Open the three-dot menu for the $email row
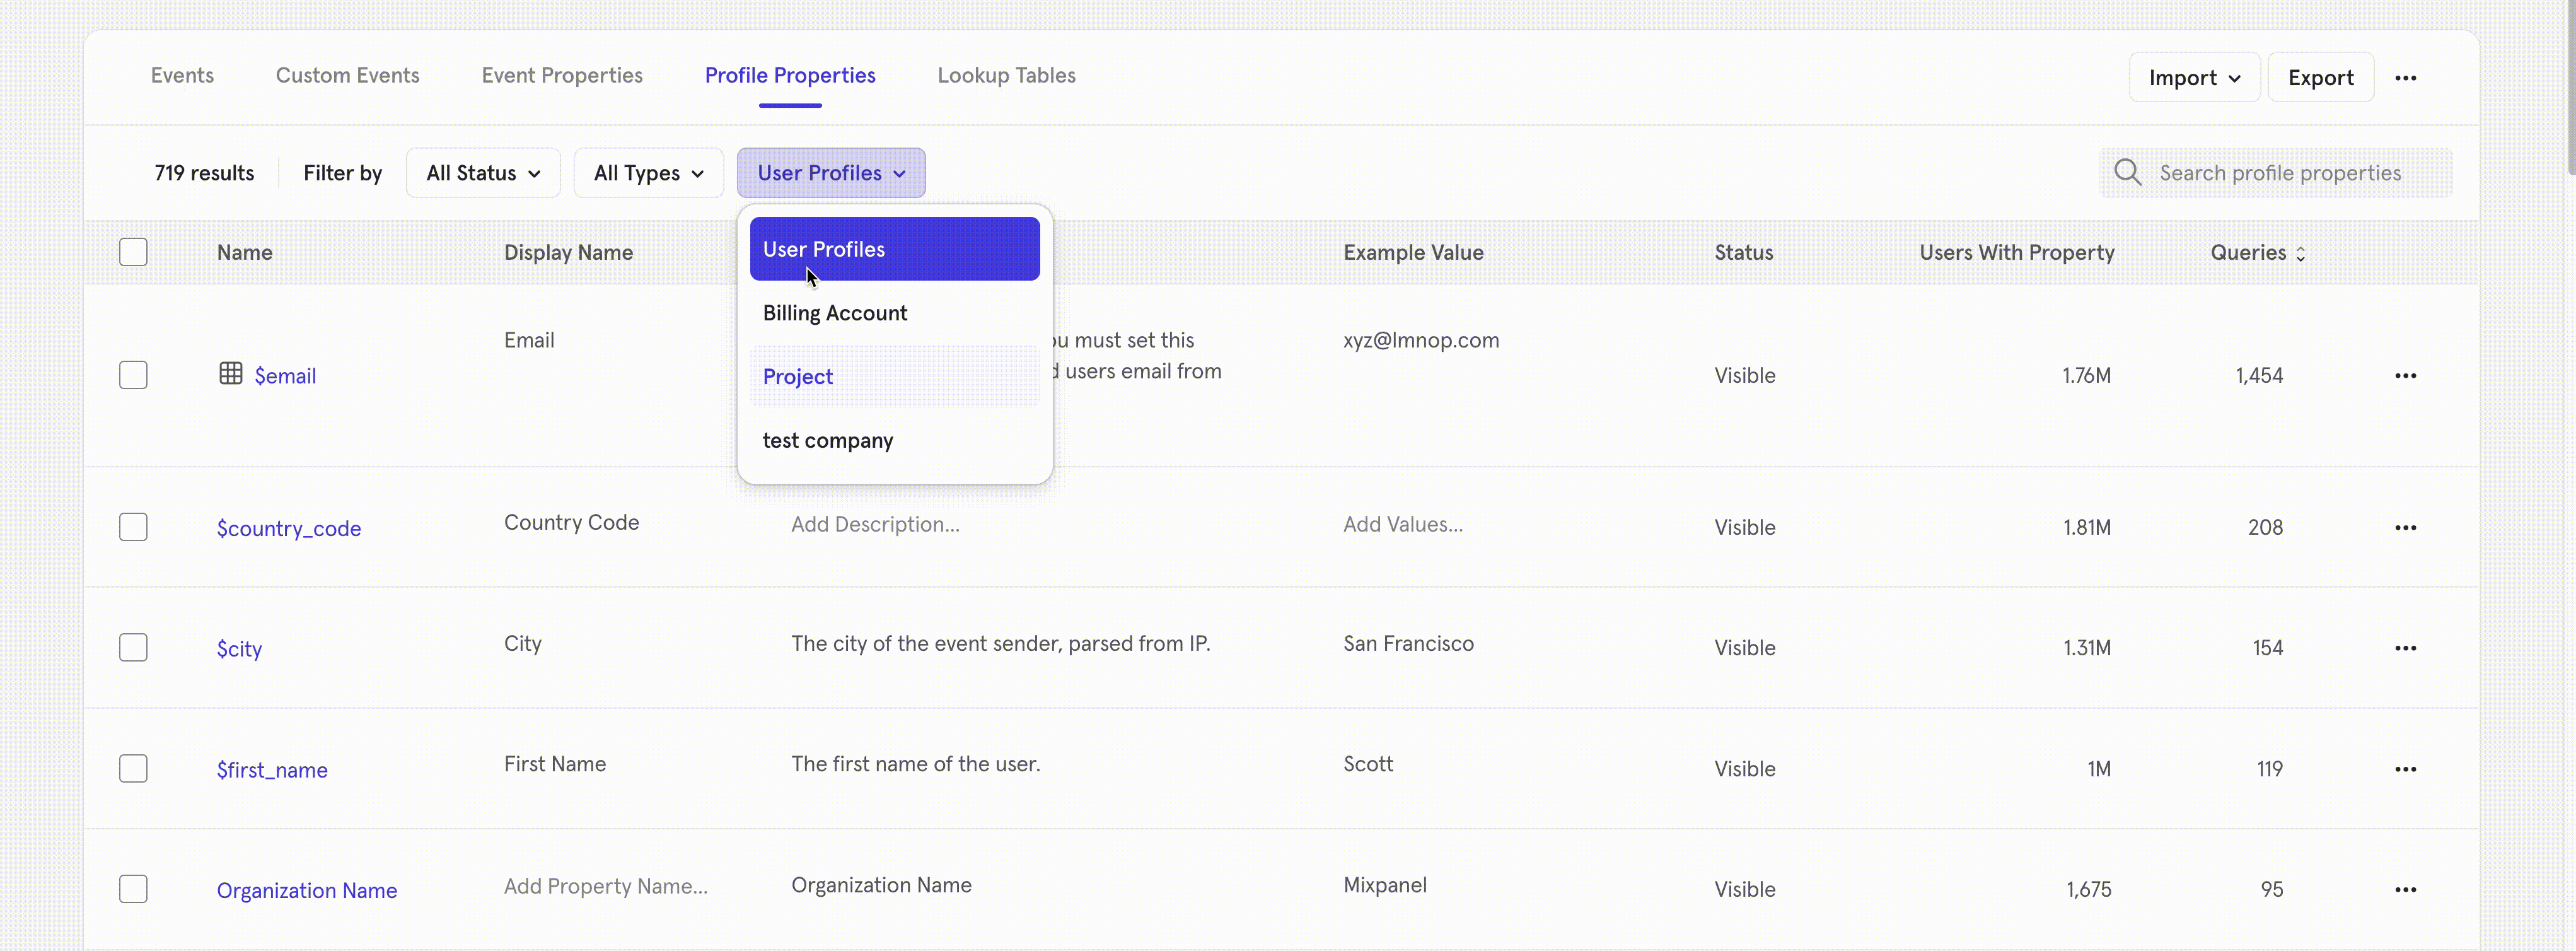 tap(2405, 376)
